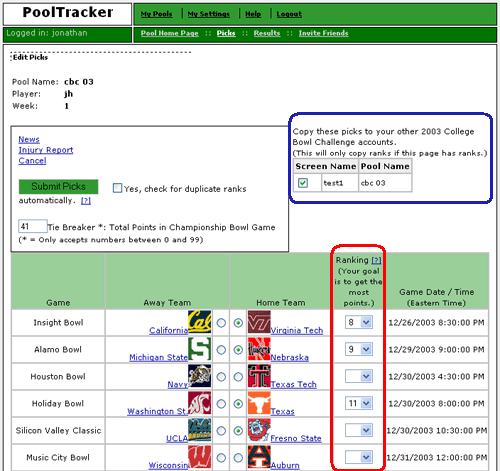This screenshot has width=500, height=471.
Task: Open Alamo Bowl ranking dropdown
Action: [x=359, y=349]
